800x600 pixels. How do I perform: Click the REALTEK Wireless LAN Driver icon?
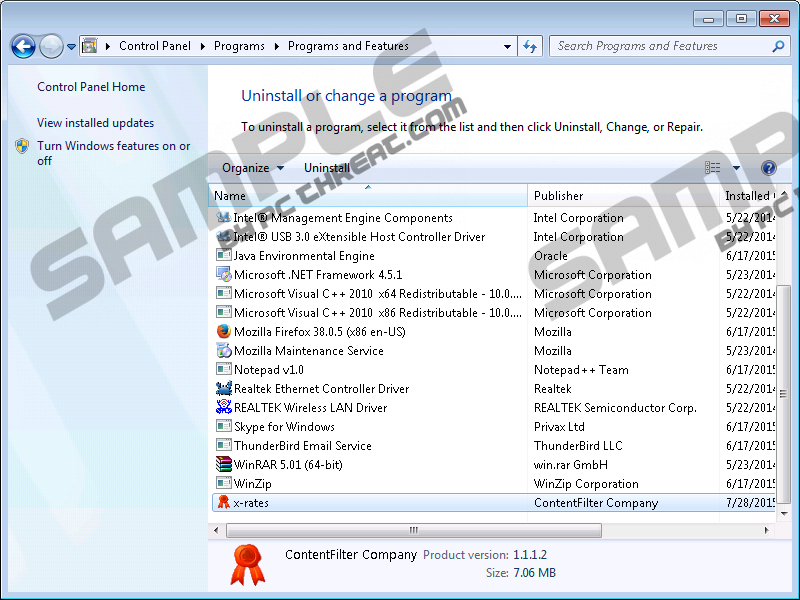pos(224,408)
